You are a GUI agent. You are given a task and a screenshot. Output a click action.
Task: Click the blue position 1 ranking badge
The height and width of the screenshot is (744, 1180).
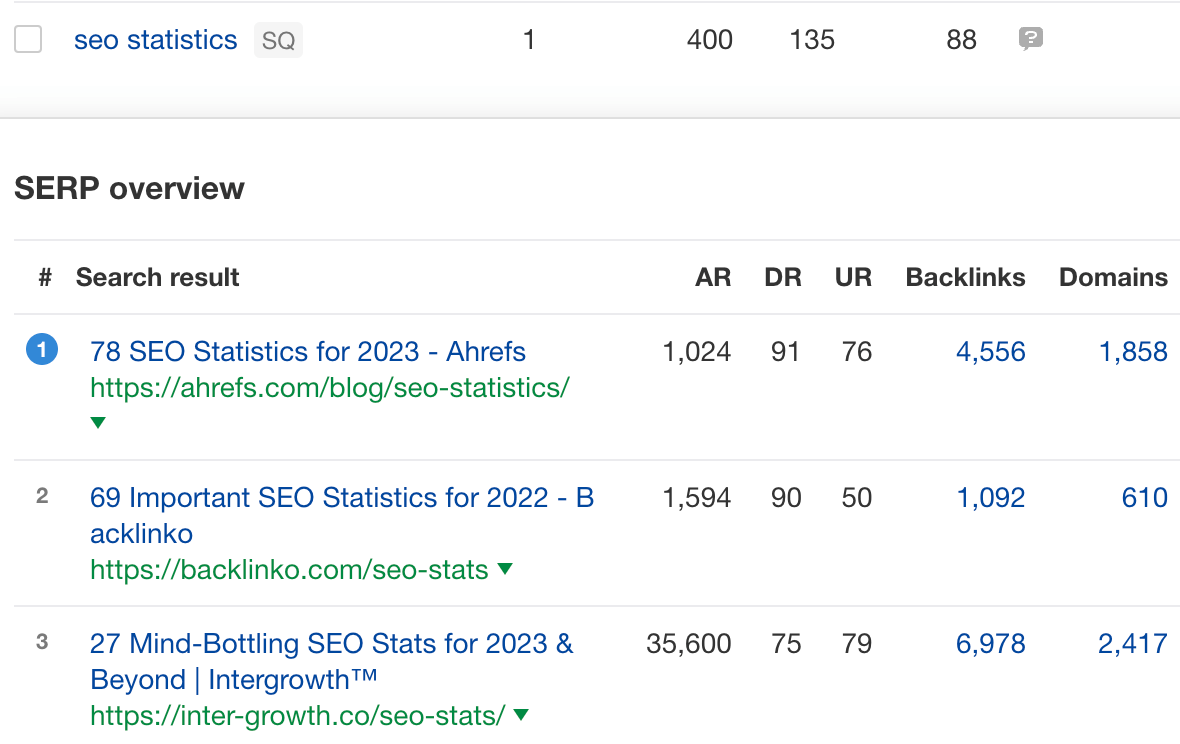pyautogui.click(x=42, y=351)
